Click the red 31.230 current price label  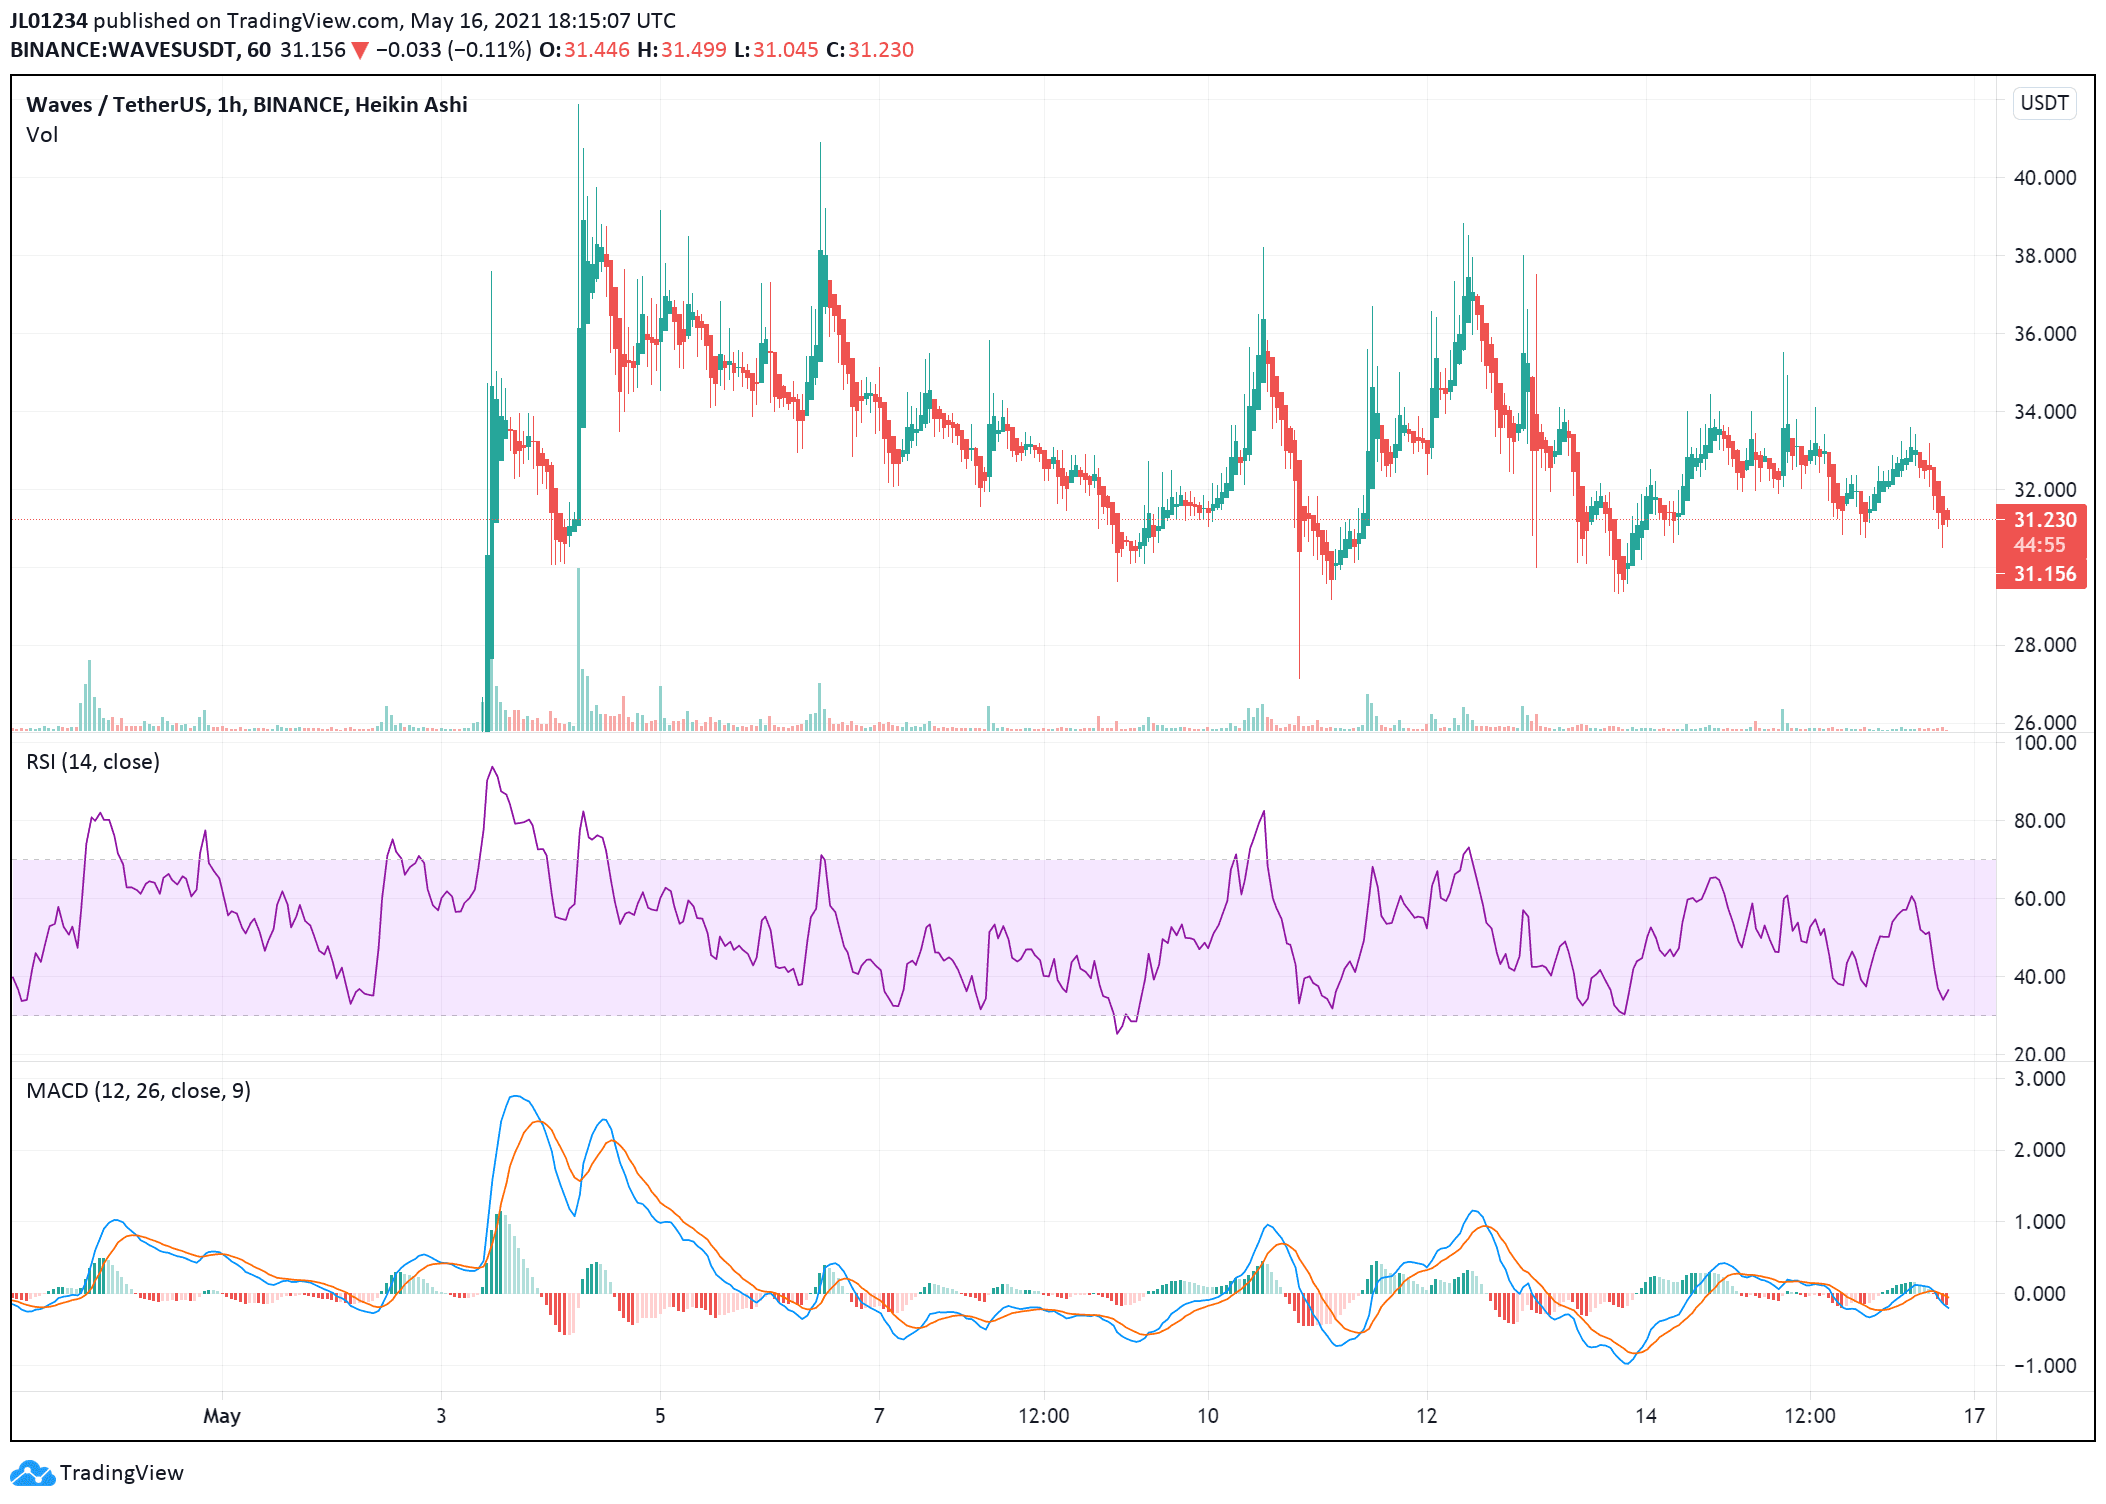click(x=2043, y=520)
